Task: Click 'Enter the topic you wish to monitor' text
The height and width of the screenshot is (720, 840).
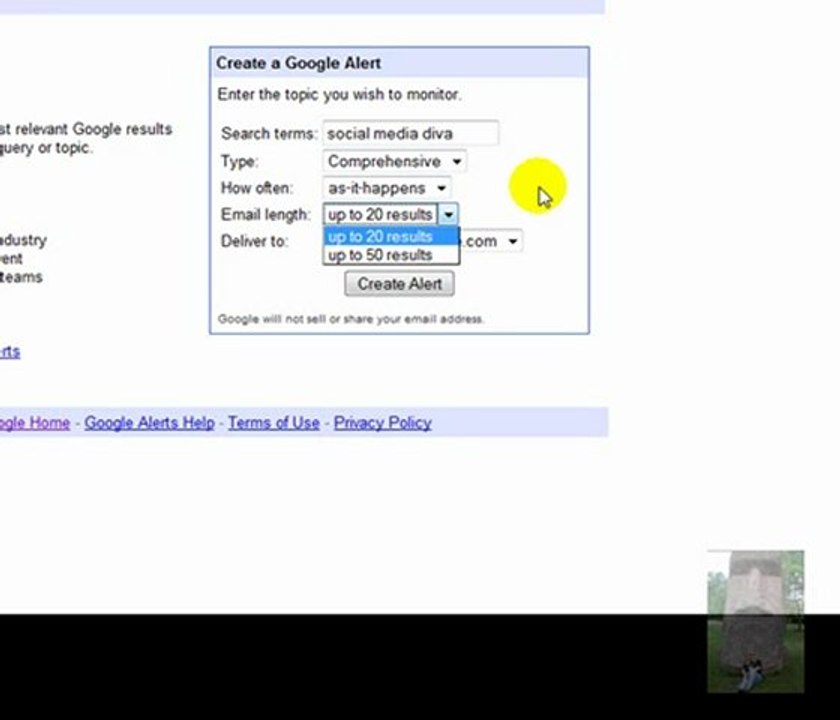Action: (340, 95)
